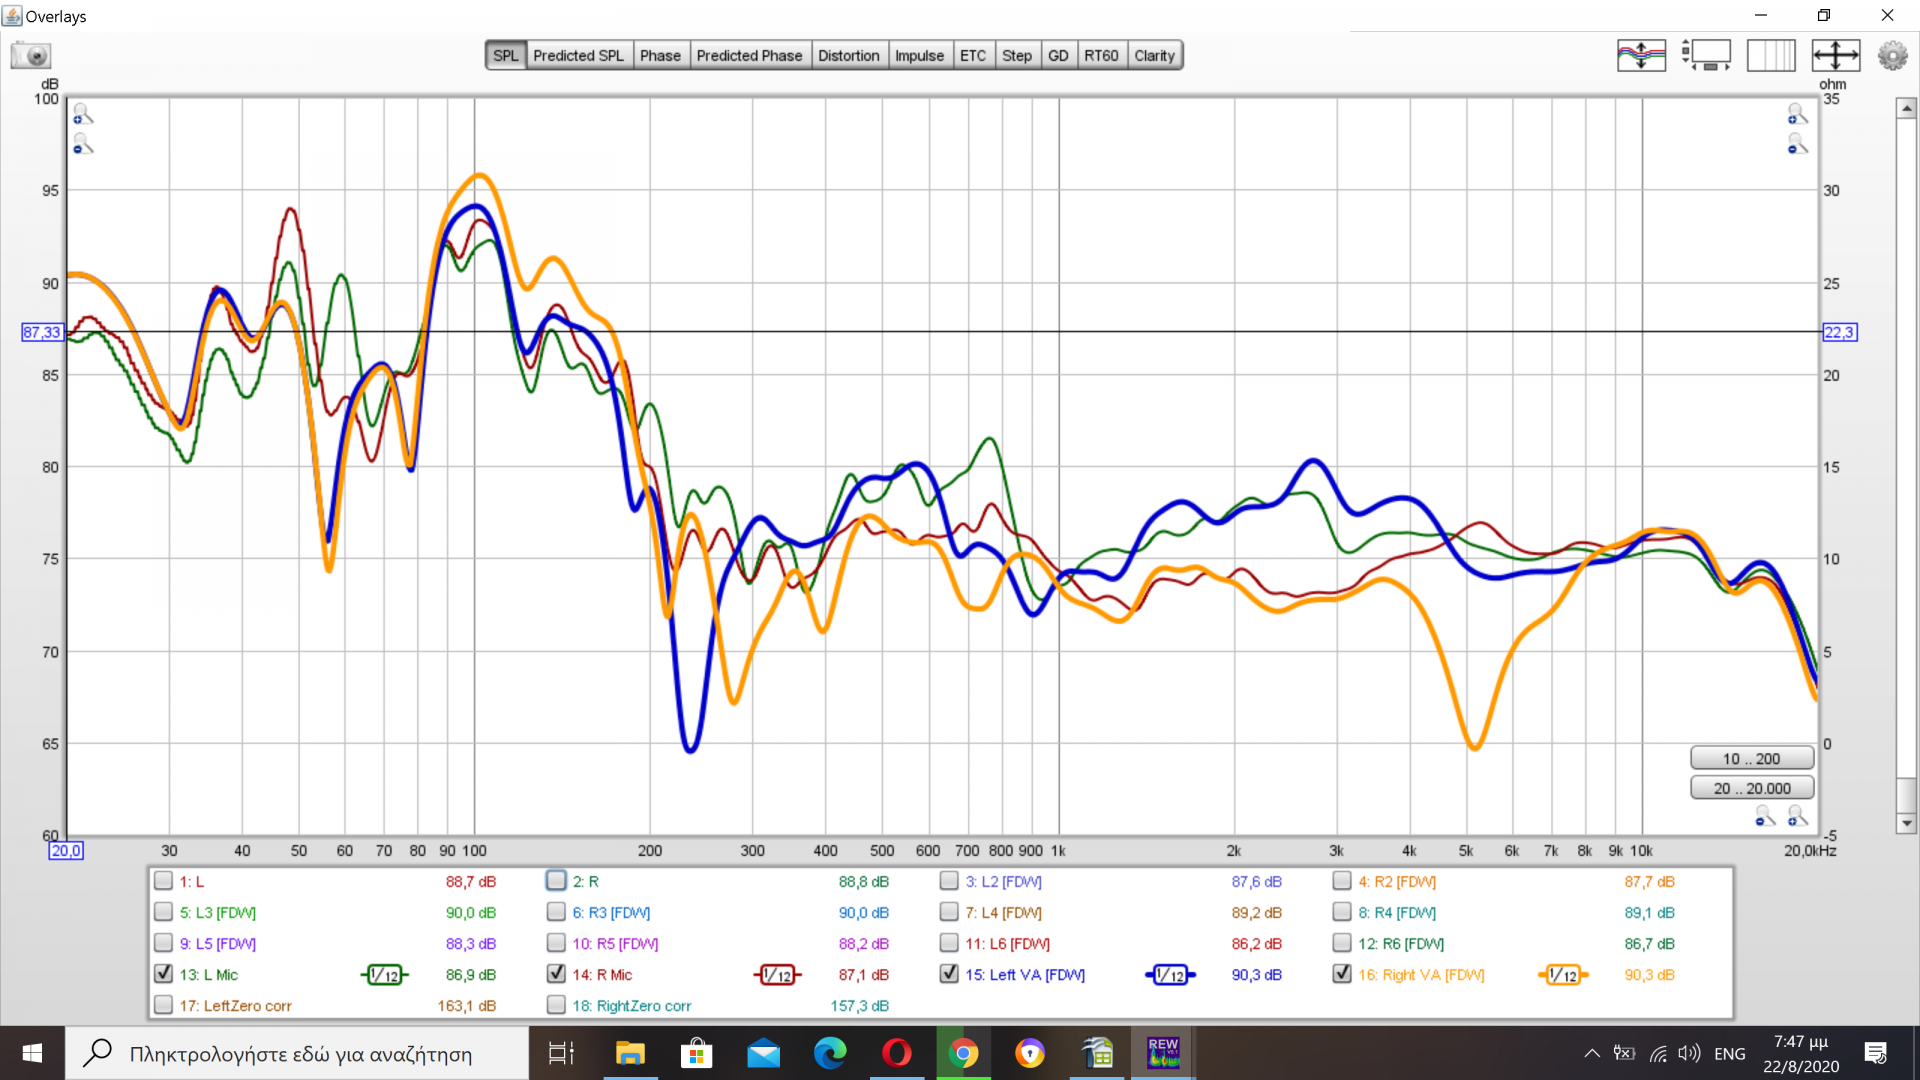Check the 17: LeftZero corr checkbox
The width and height of the screenshot is (1920, 1080).
coord(164,1005)
